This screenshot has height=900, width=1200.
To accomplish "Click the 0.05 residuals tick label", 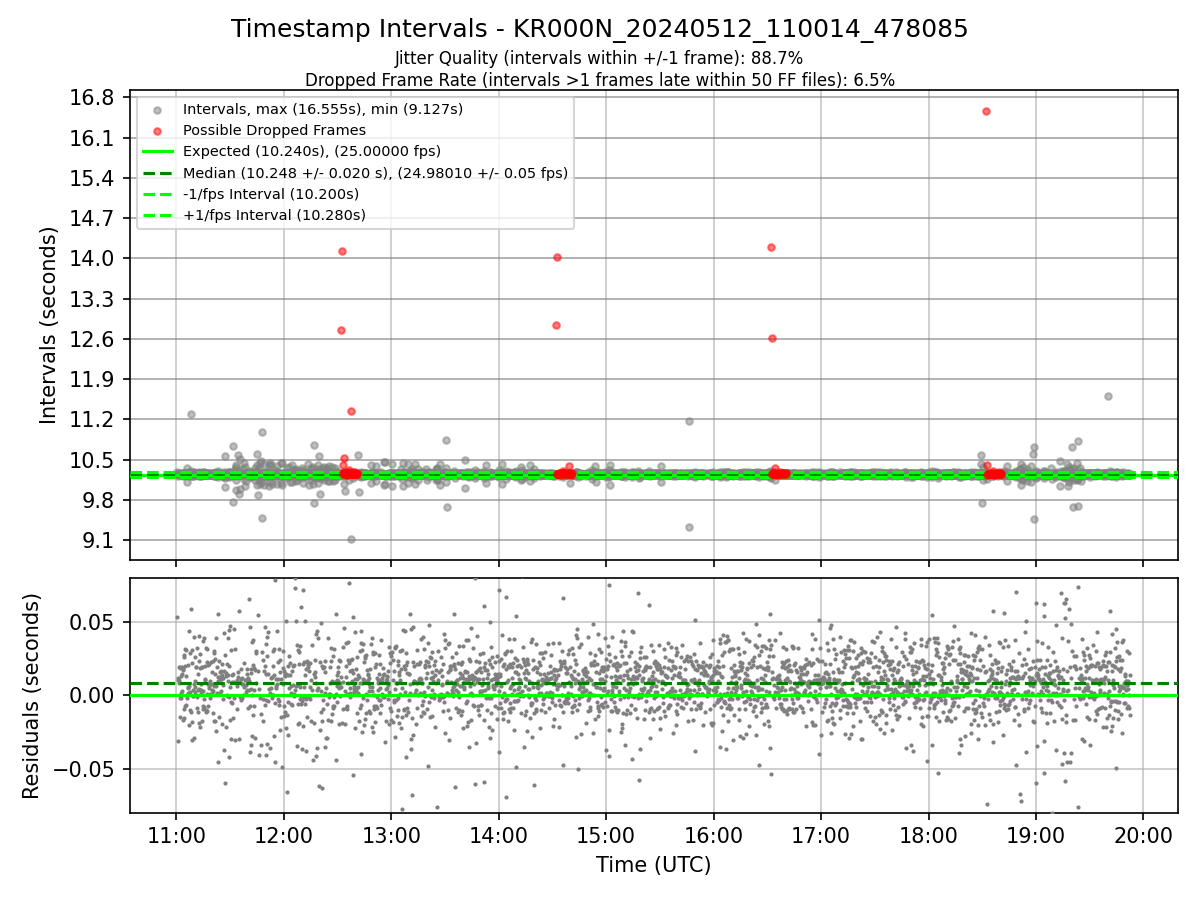I will [94, 622].
